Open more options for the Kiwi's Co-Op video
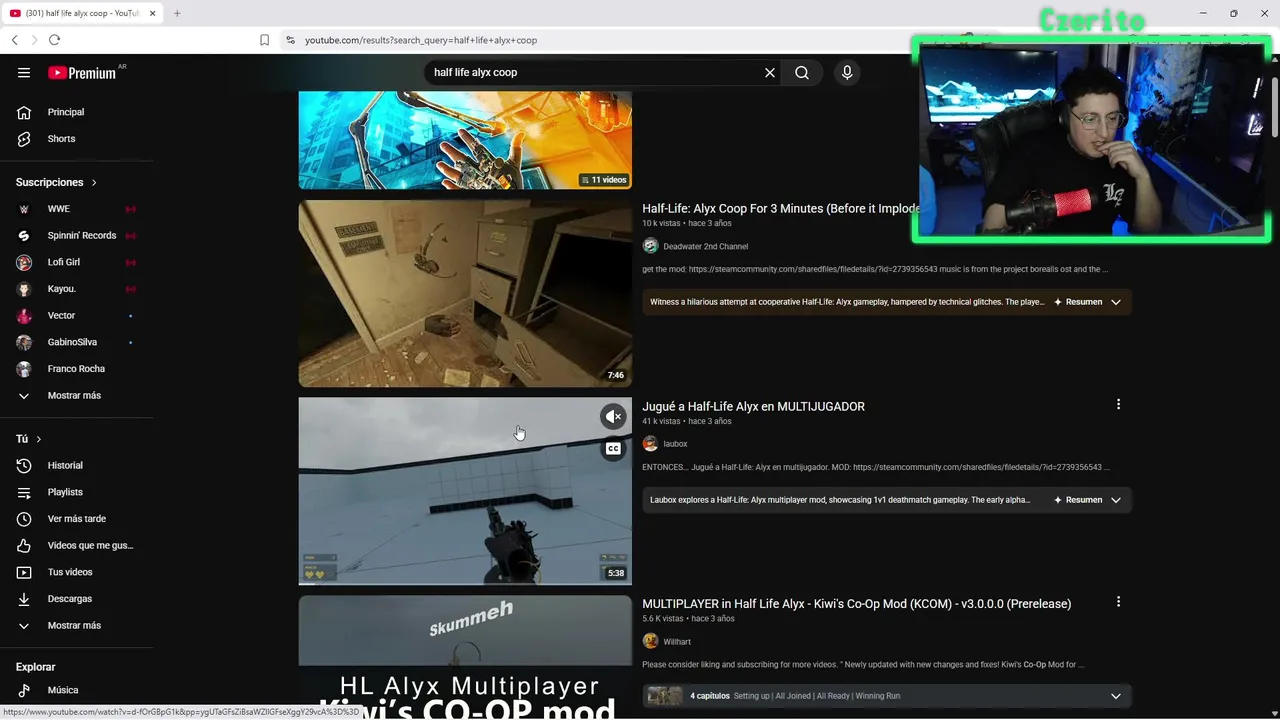Screen dimensions: 1280x720 click(x=1118, y=602)
